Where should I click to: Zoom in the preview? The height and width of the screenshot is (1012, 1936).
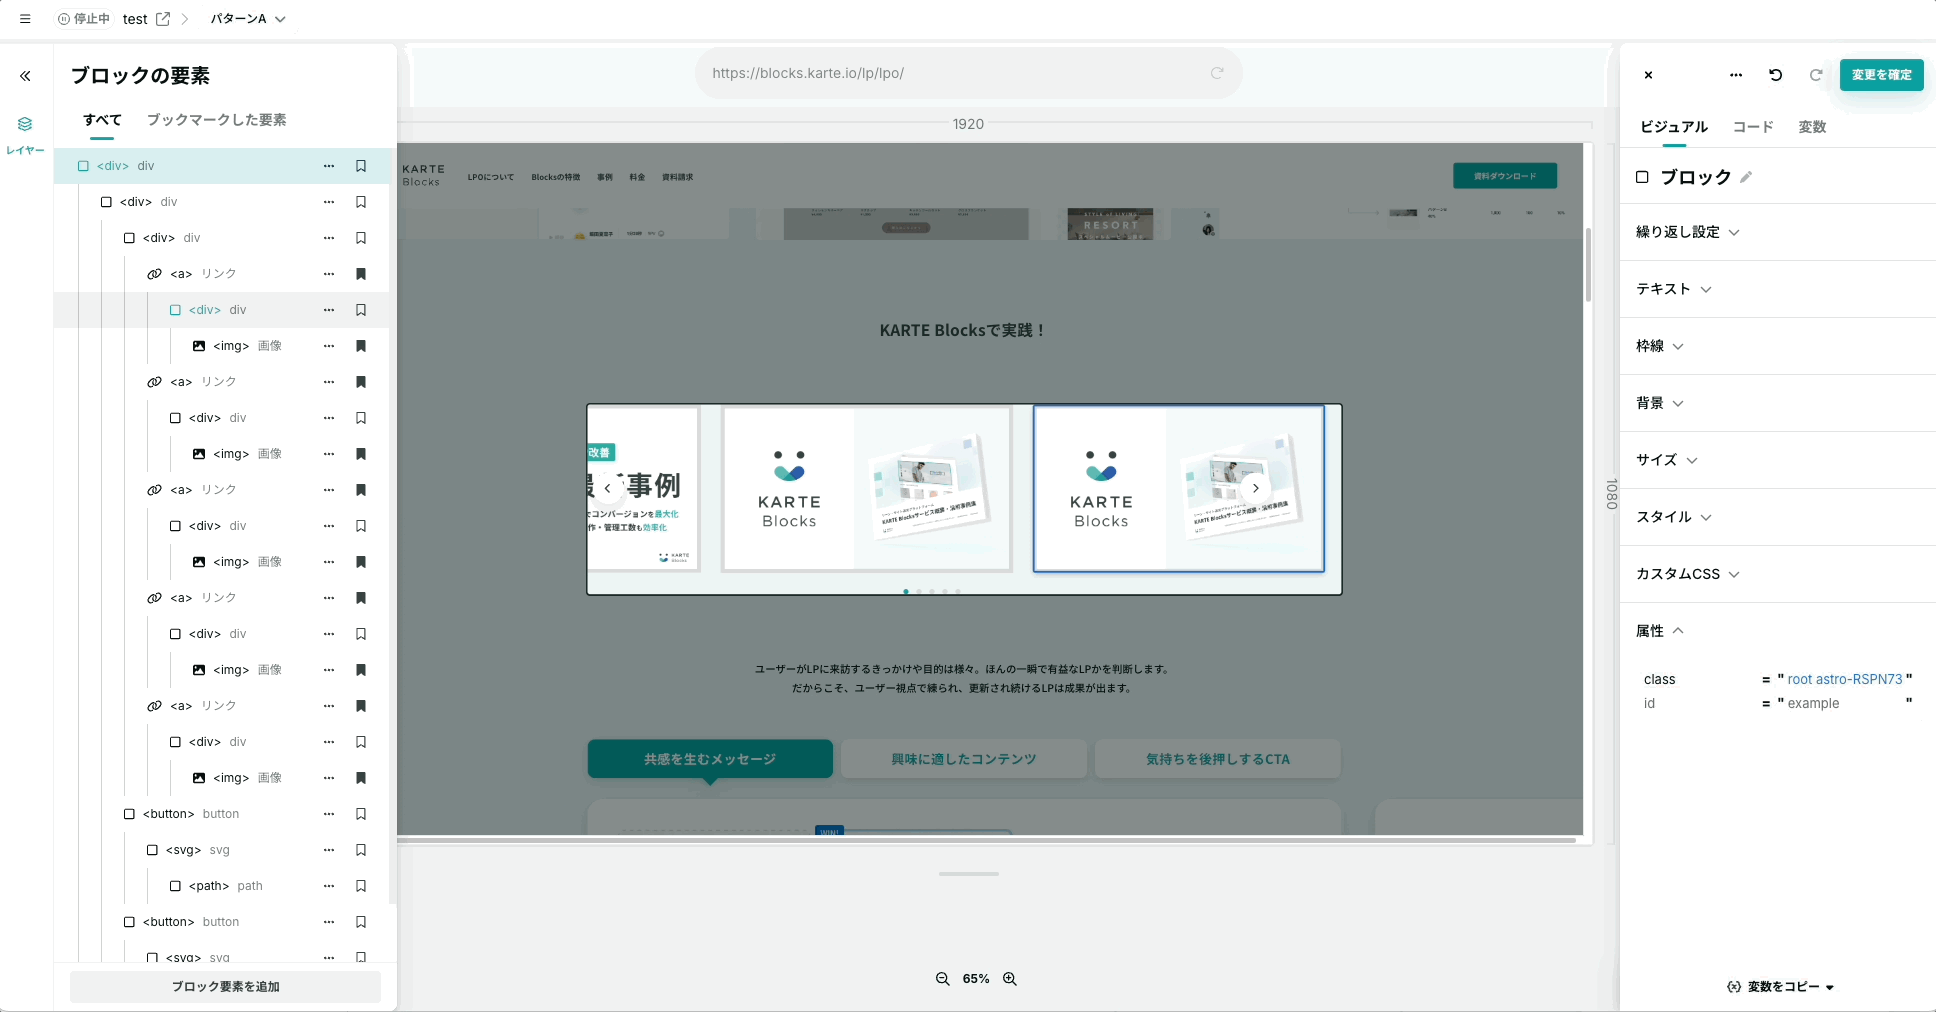click(x=1010, y=979)
